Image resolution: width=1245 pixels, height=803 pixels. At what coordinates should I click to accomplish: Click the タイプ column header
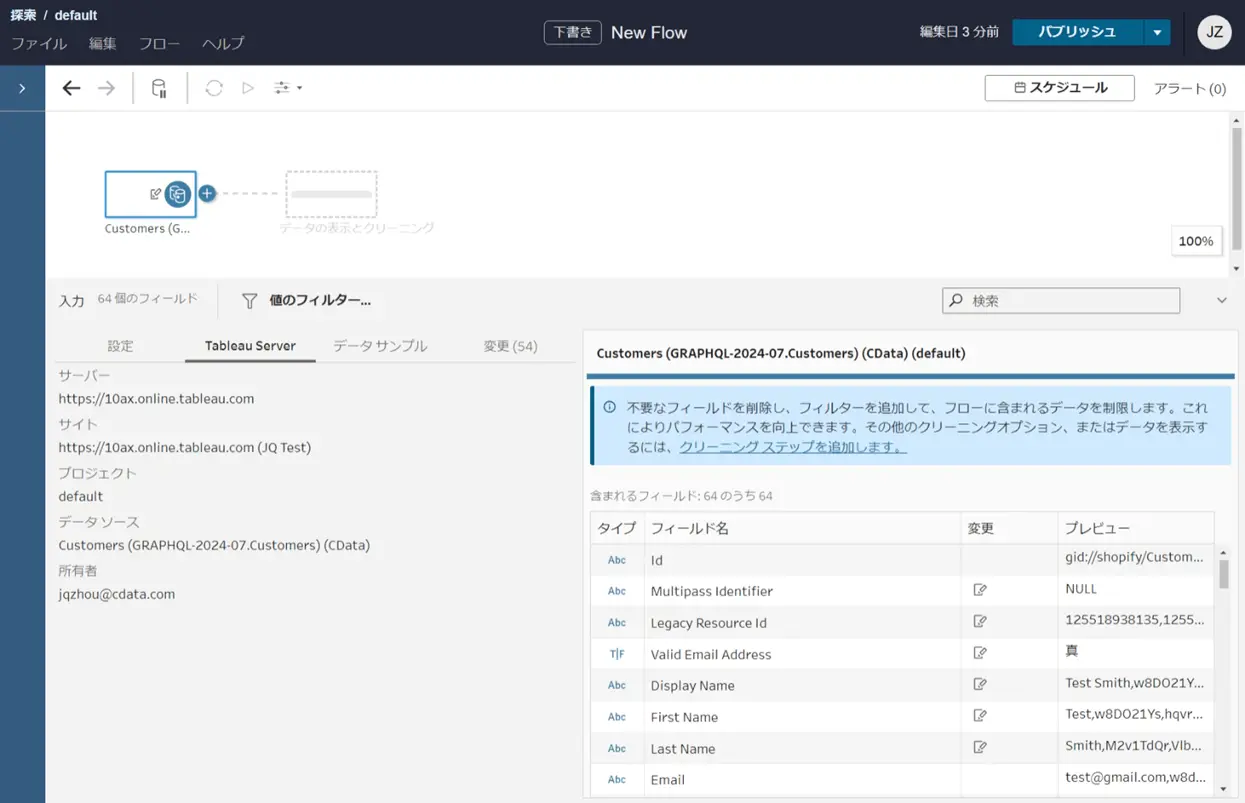tap(617, 528)
